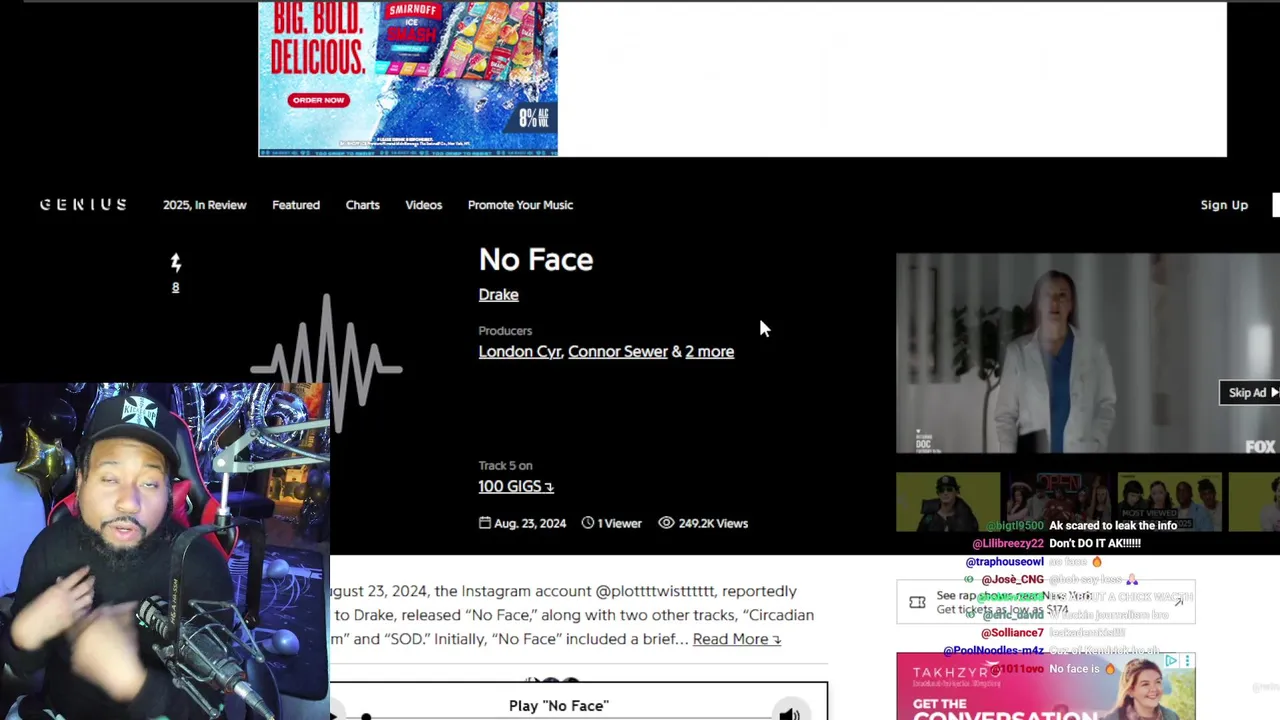Click the calendar icon beside Aug. 23, 2024
This screenshot has height=720, width=1280.
(485, 523)
